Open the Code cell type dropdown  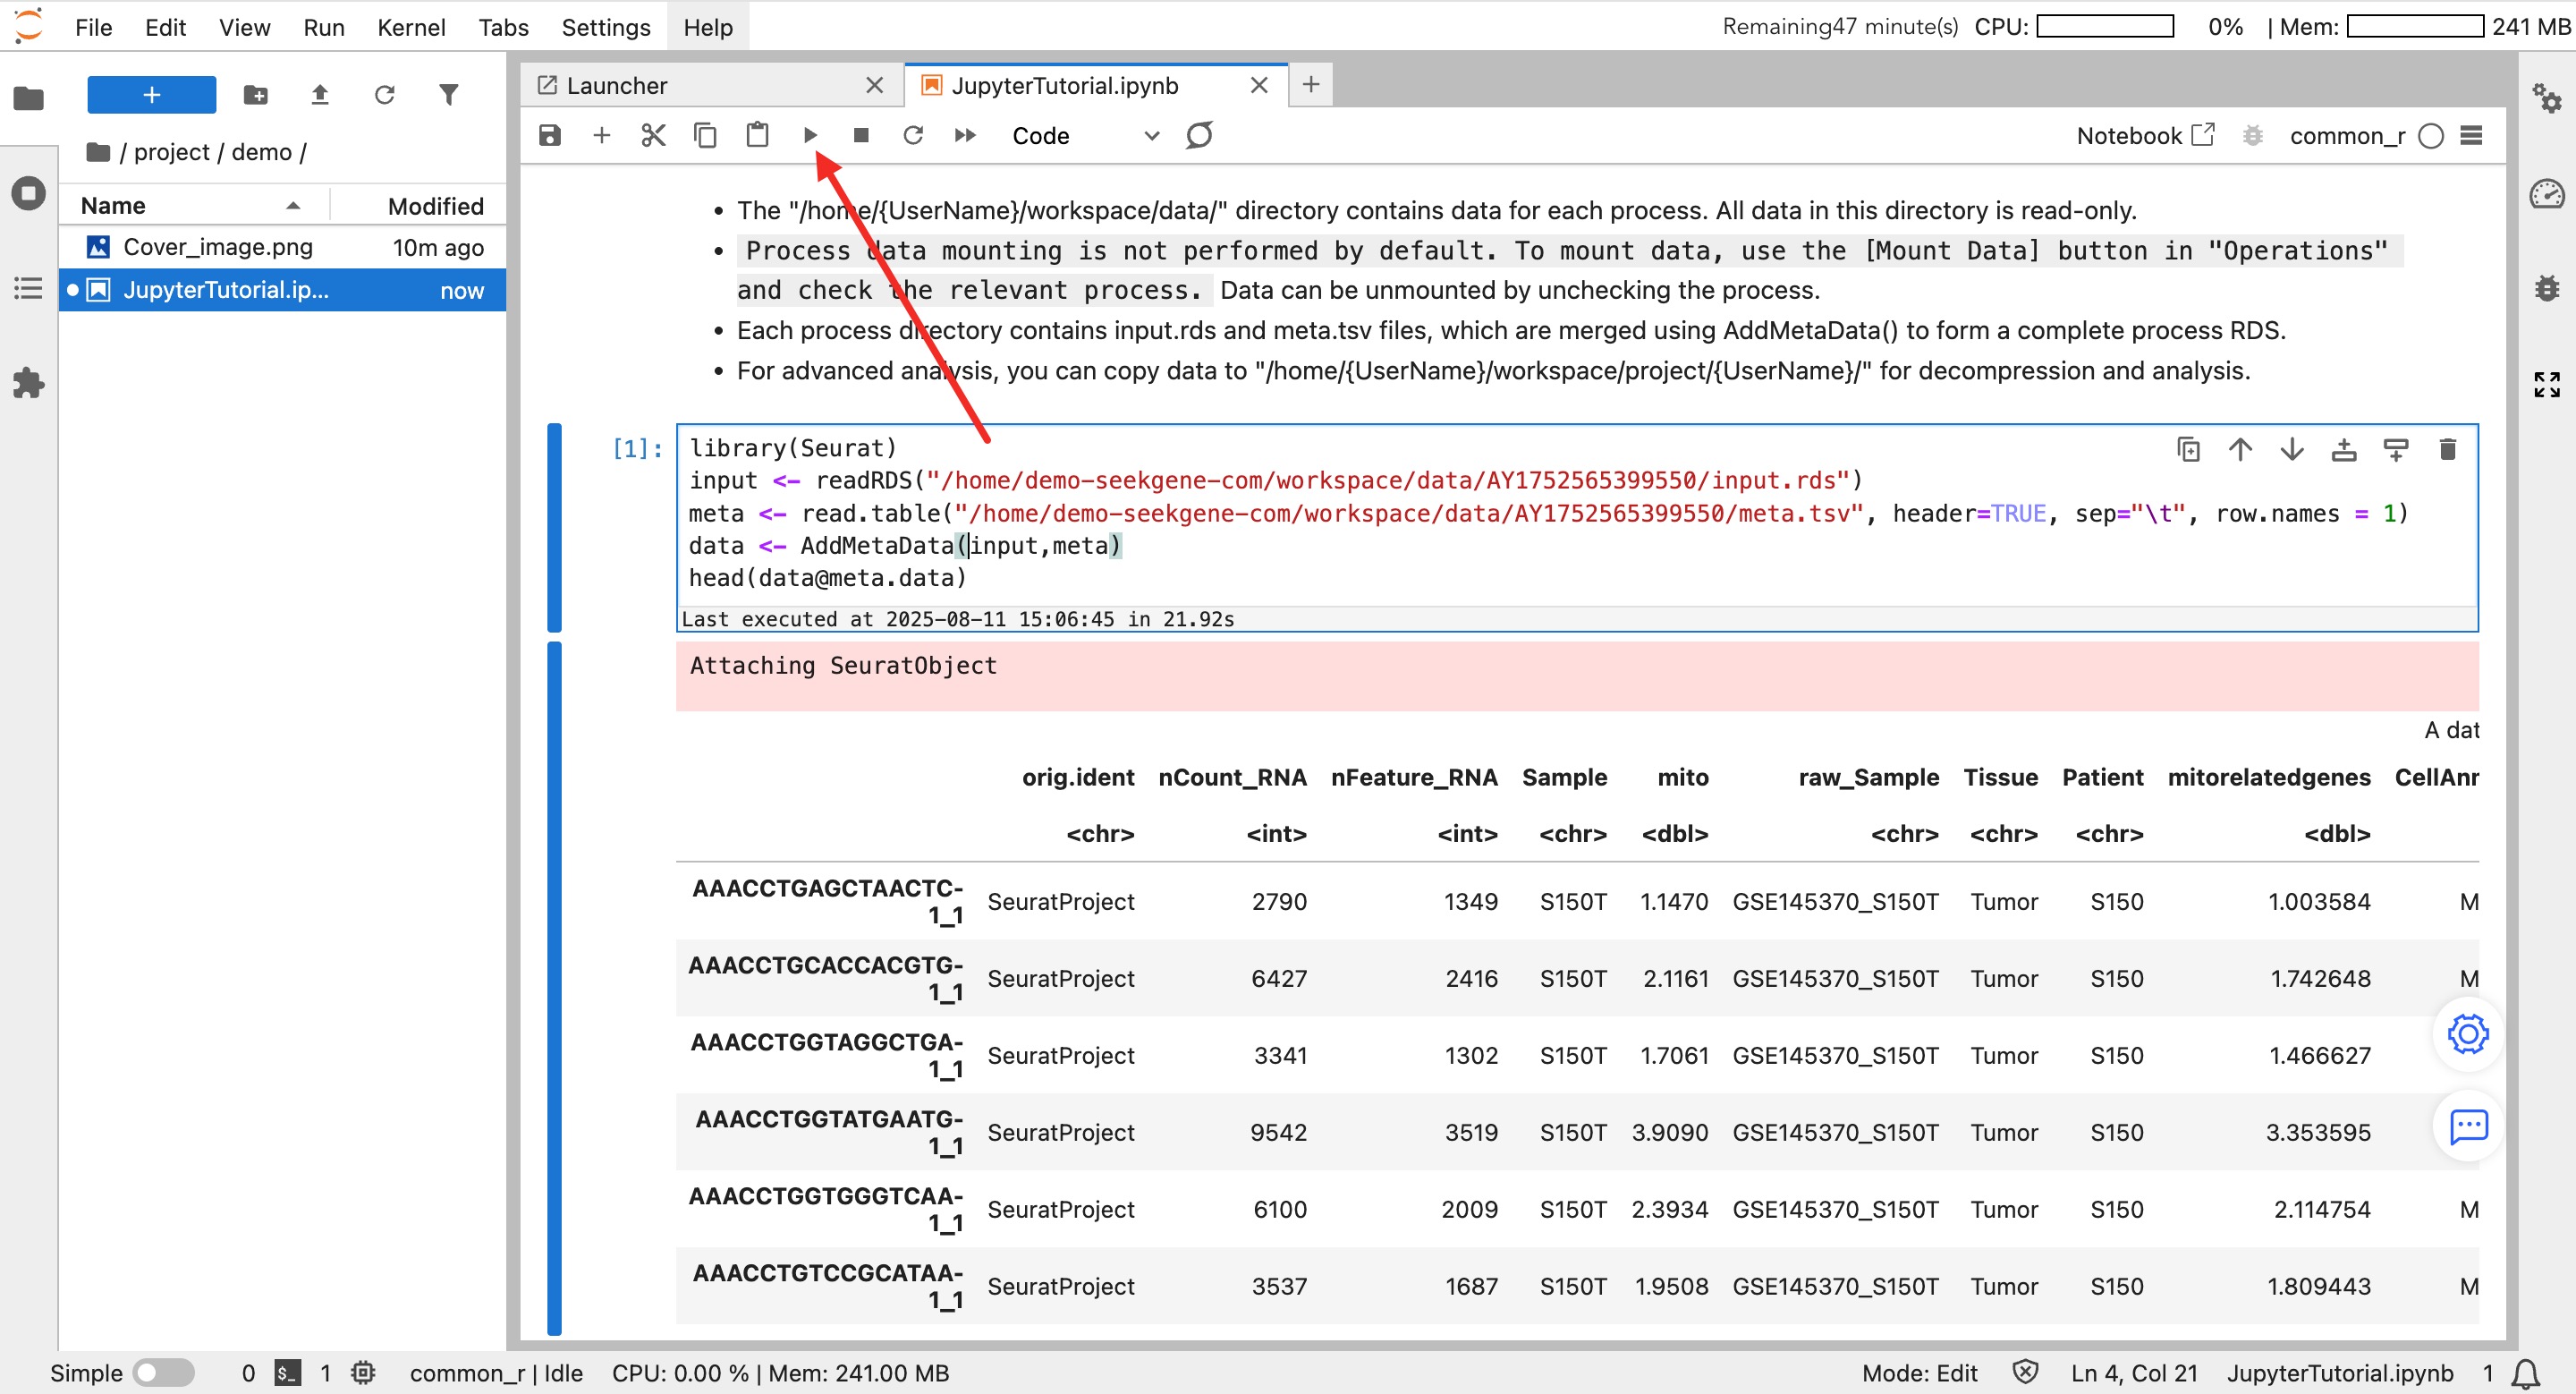coord(1085,136)
